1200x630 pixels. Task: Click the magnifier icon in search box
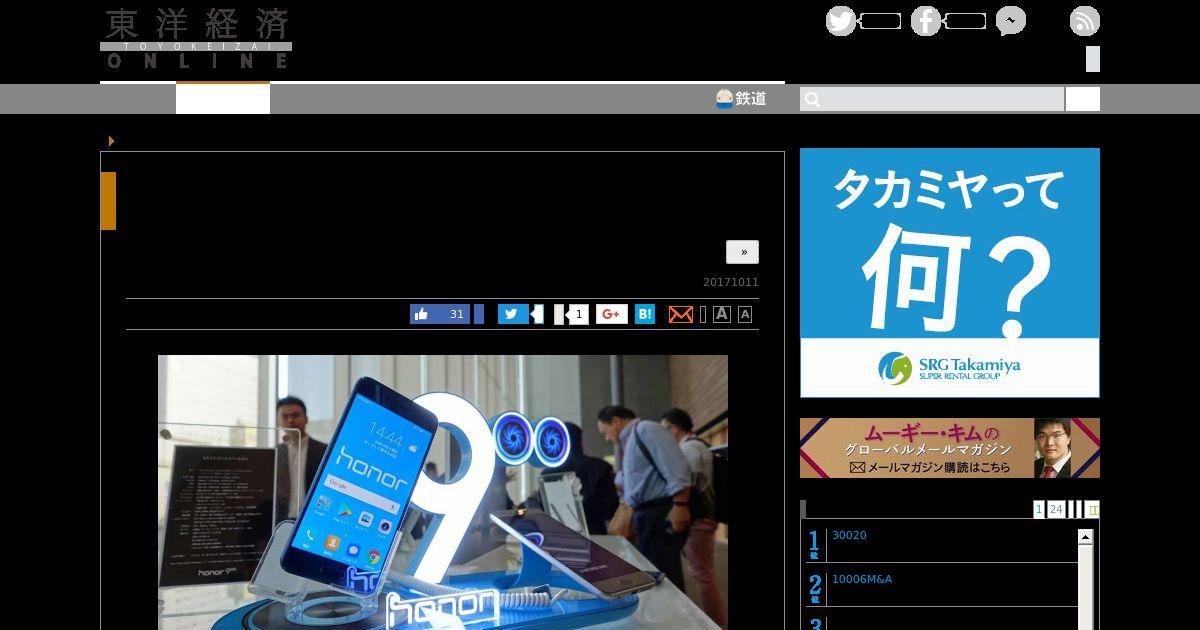[x=813, y=99]
